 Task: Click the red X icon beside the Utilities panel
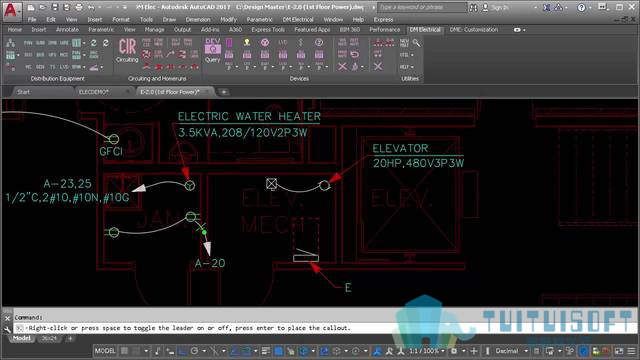pyautogui.click(x=378, y=66)
